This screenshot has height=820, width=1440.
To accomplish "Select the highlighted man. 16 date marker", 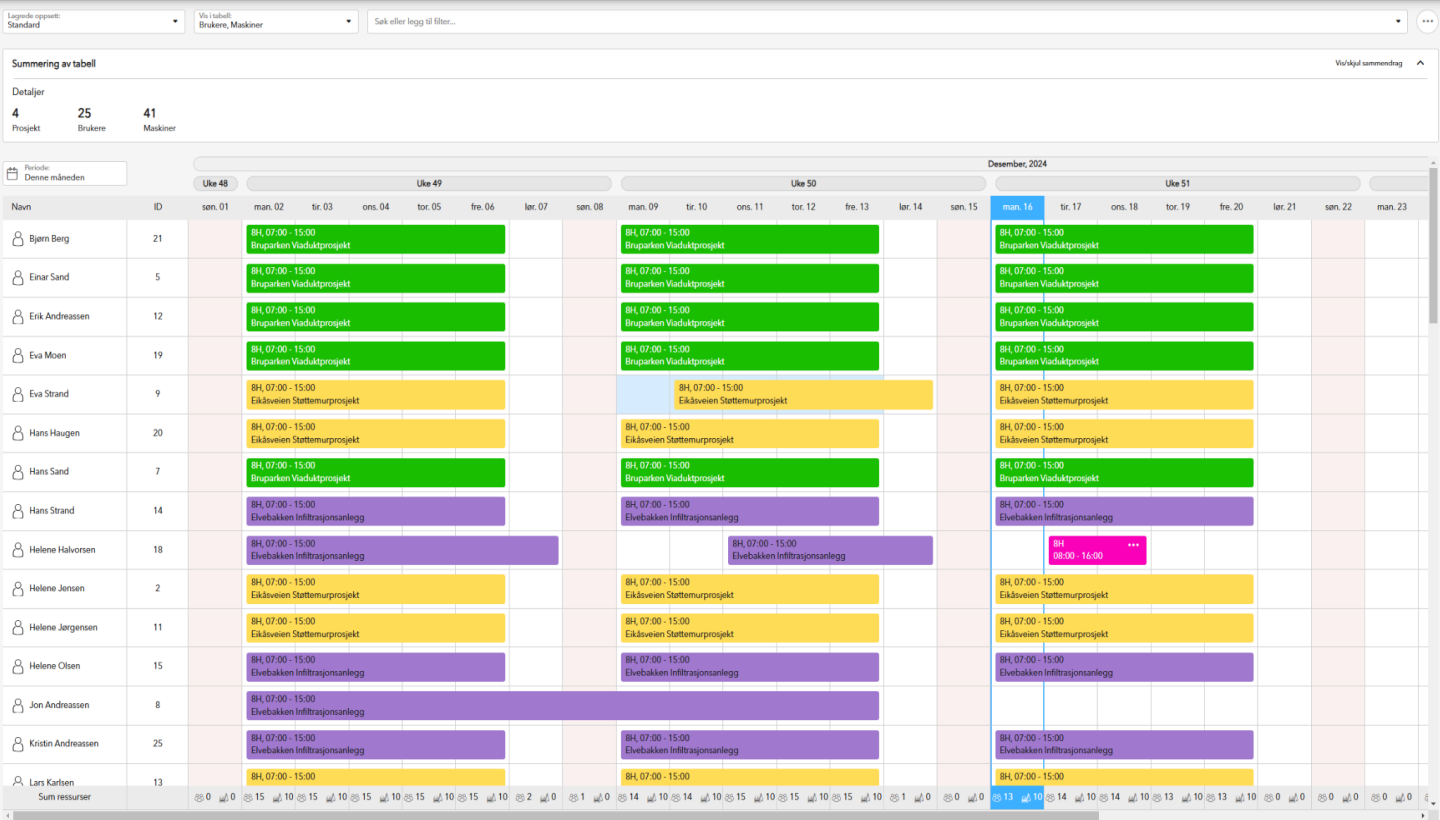I will click(1017, 207).
